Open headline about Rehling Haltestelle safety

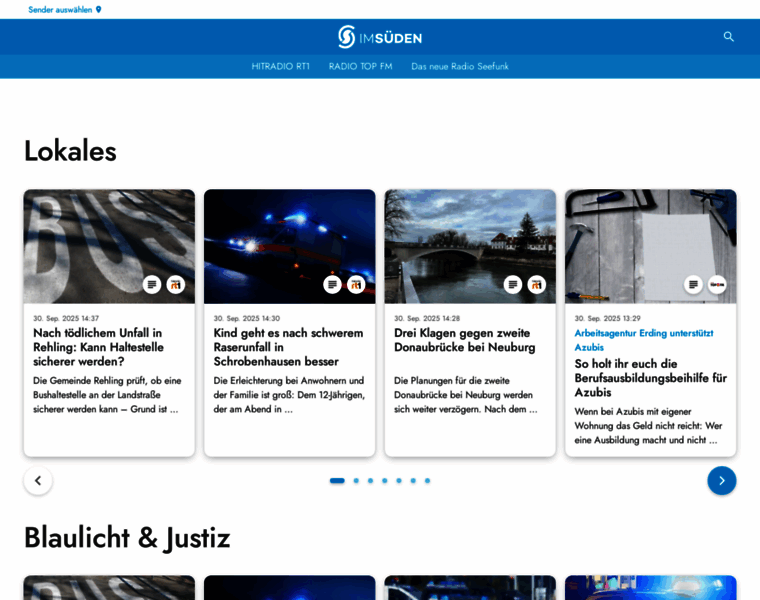pyautogui.click(x=98, y=347)
